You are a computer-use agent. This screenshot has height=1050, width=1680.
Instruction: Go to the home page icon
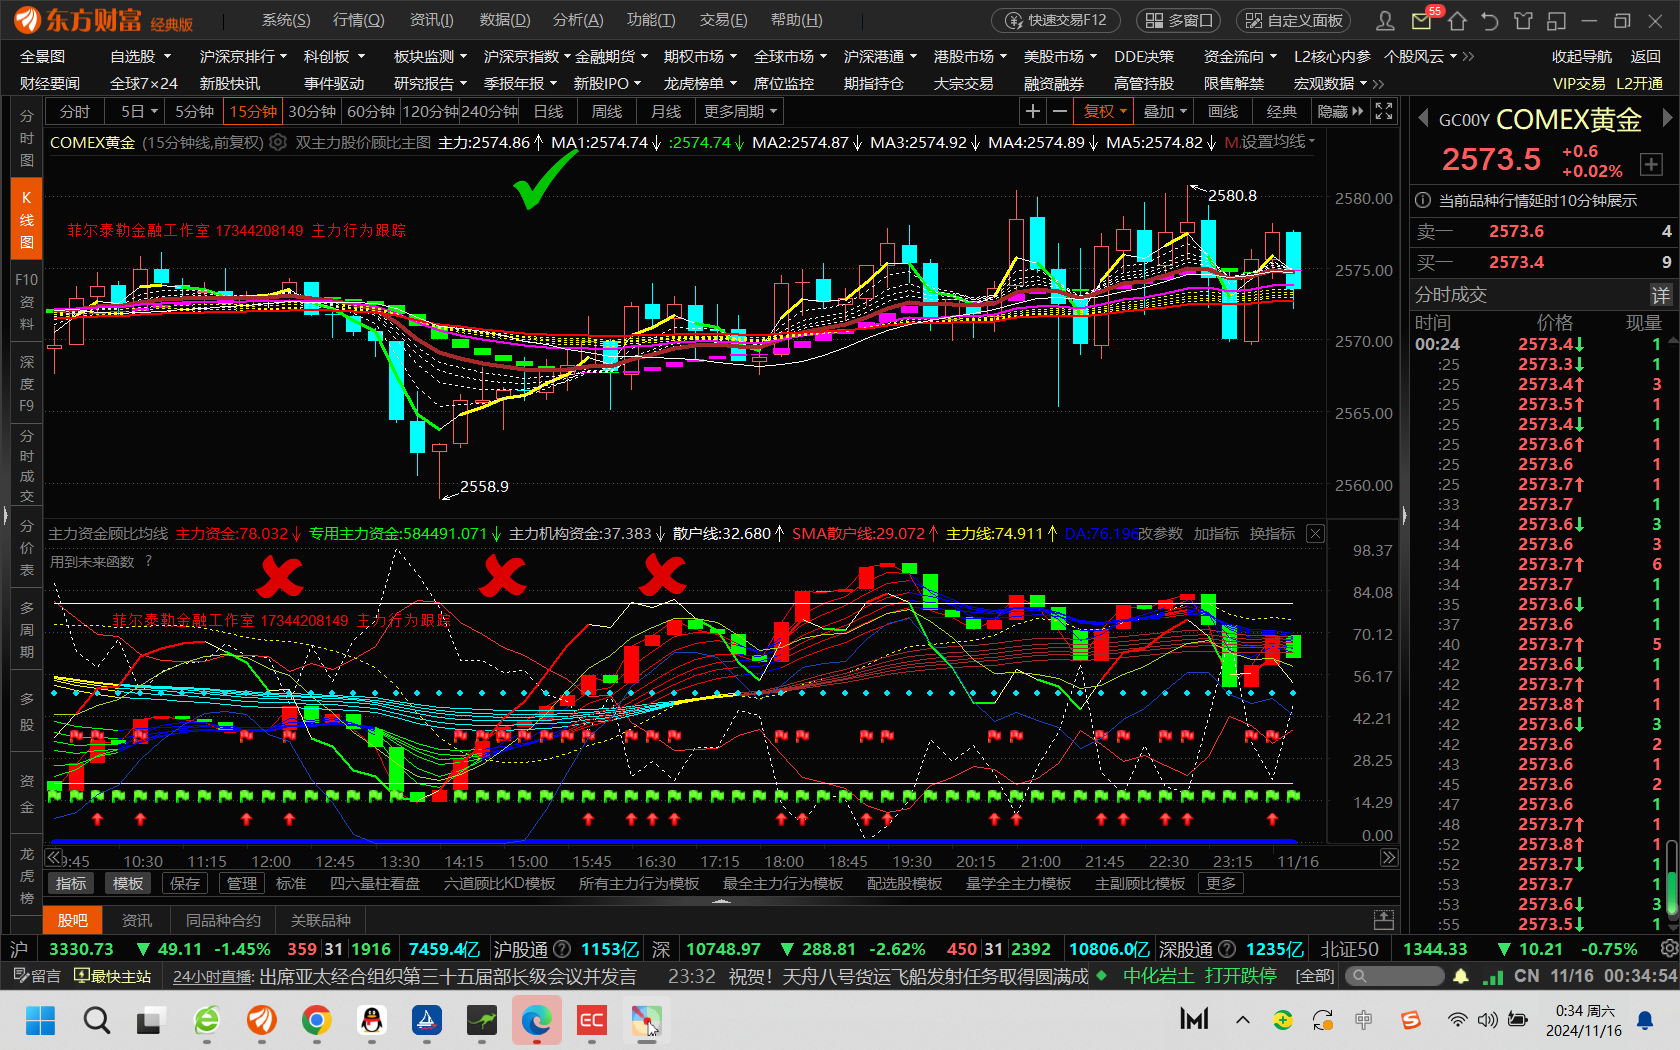coord(1457,20)
